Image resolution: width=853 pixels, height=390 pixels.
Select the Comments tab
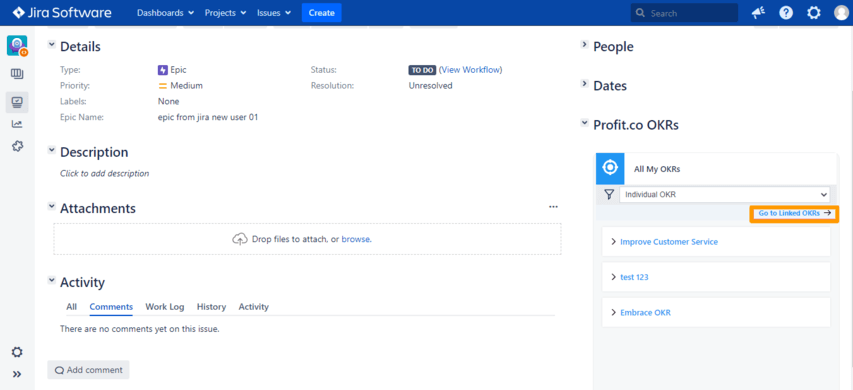click(111, 307)
